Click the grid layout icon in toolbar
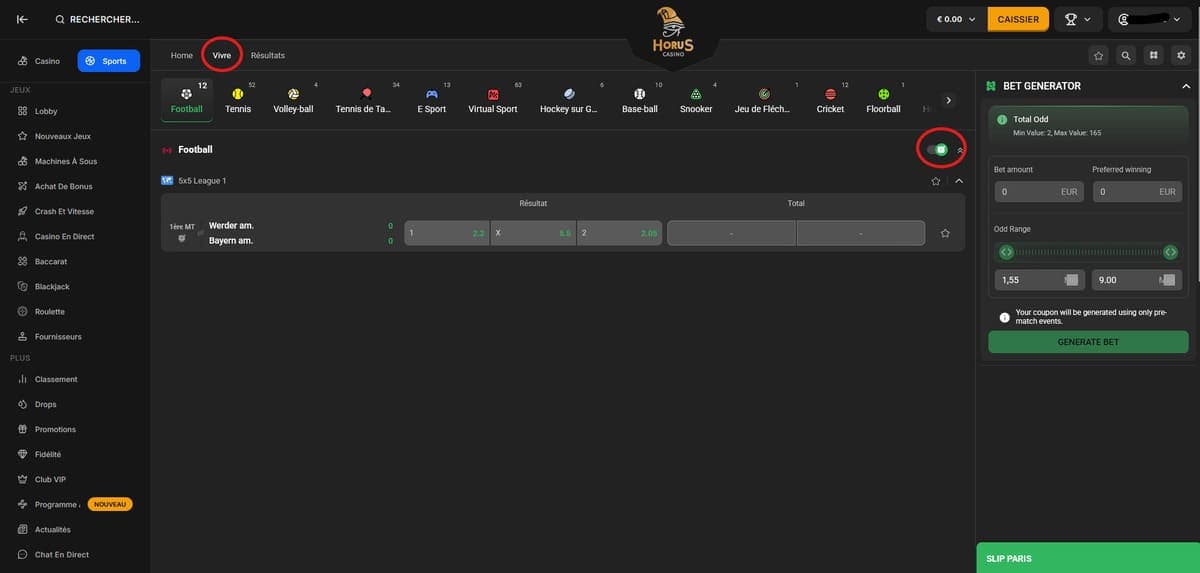 1154,55
